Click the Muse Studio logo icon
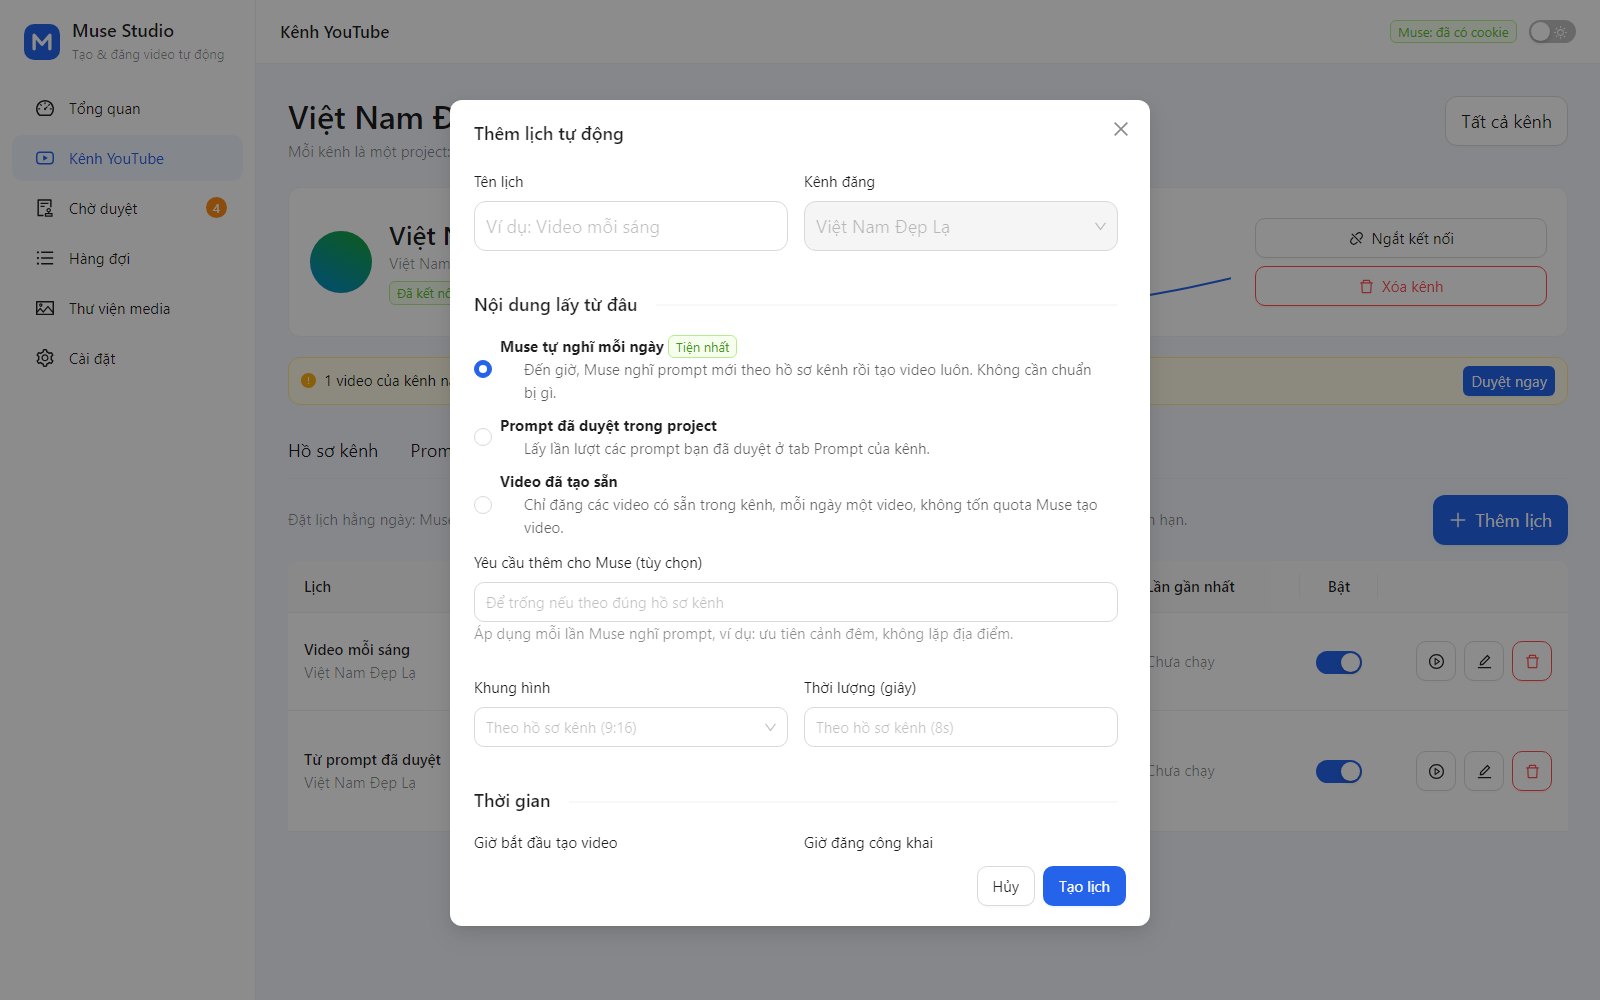1600x1000 pixels. coord(42,42)
